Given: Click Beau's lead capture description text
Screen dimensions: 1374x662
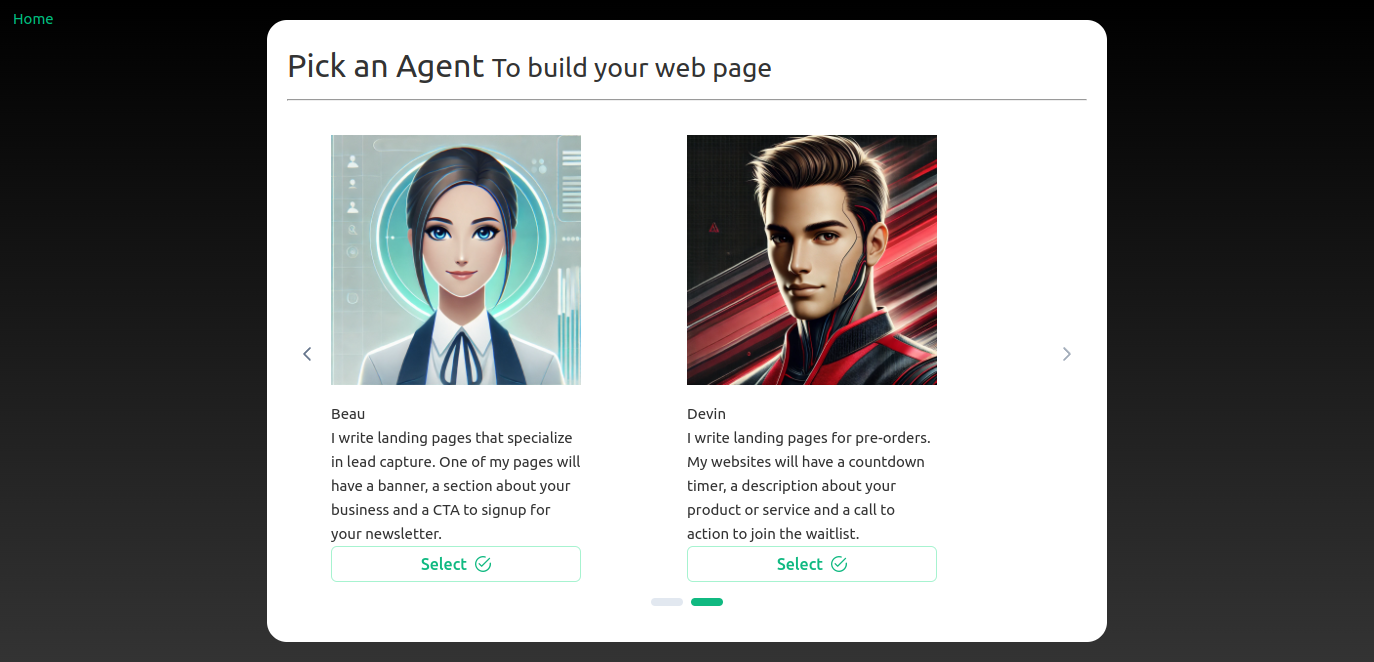Looking at the screenshot, I should click(x=456, y=486).
